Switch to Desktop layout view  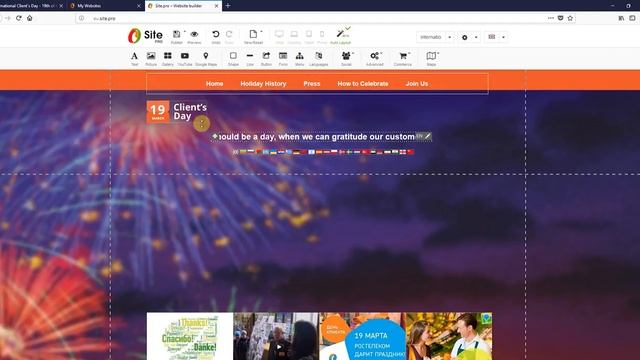coord(294,35)
